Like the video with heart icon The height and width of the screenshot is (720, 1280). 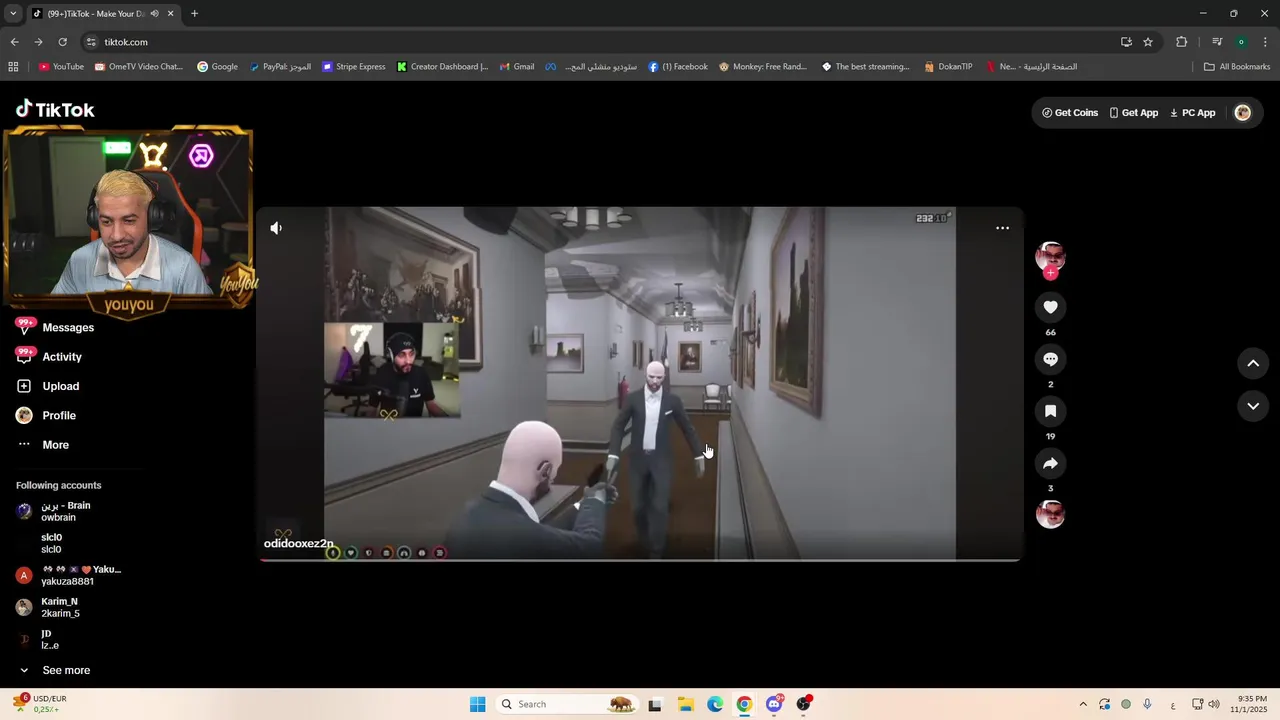(1050, 307)
